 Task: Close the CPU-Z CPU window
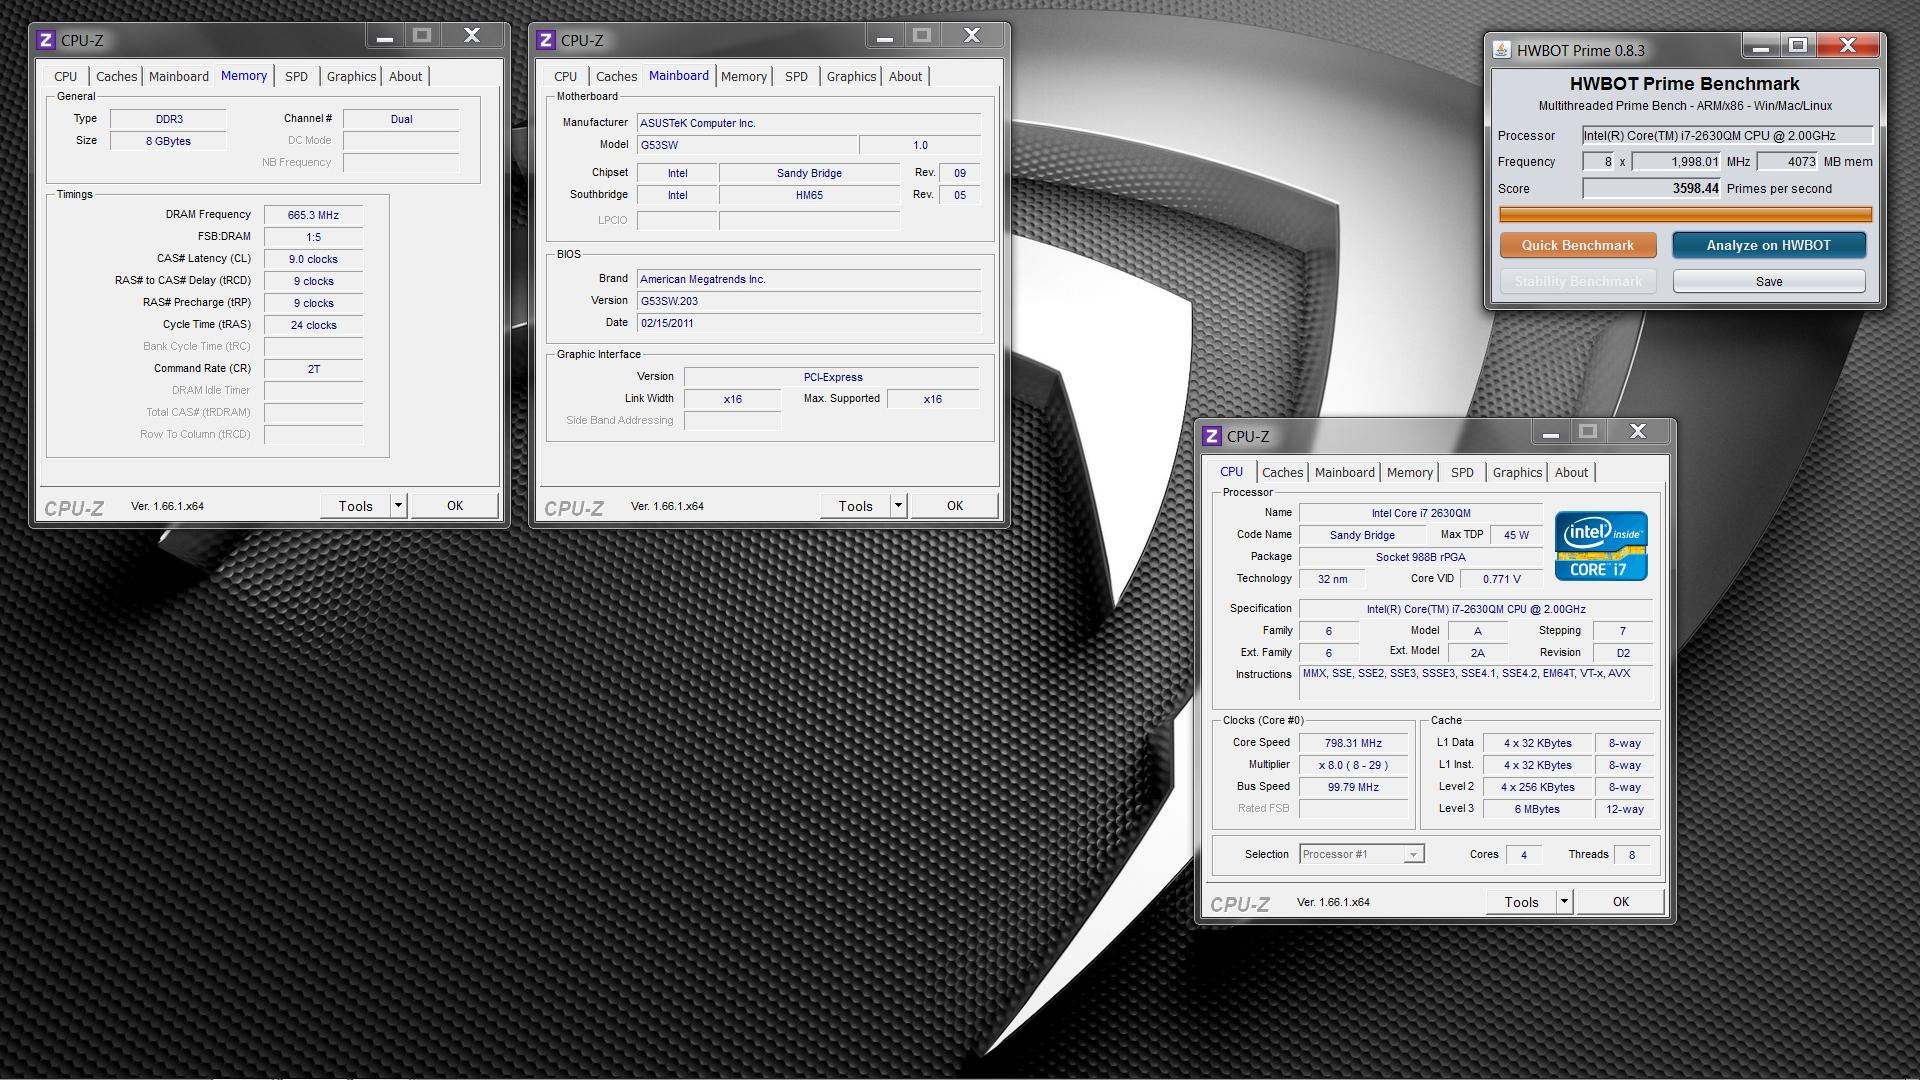[x=1638, y=432]
